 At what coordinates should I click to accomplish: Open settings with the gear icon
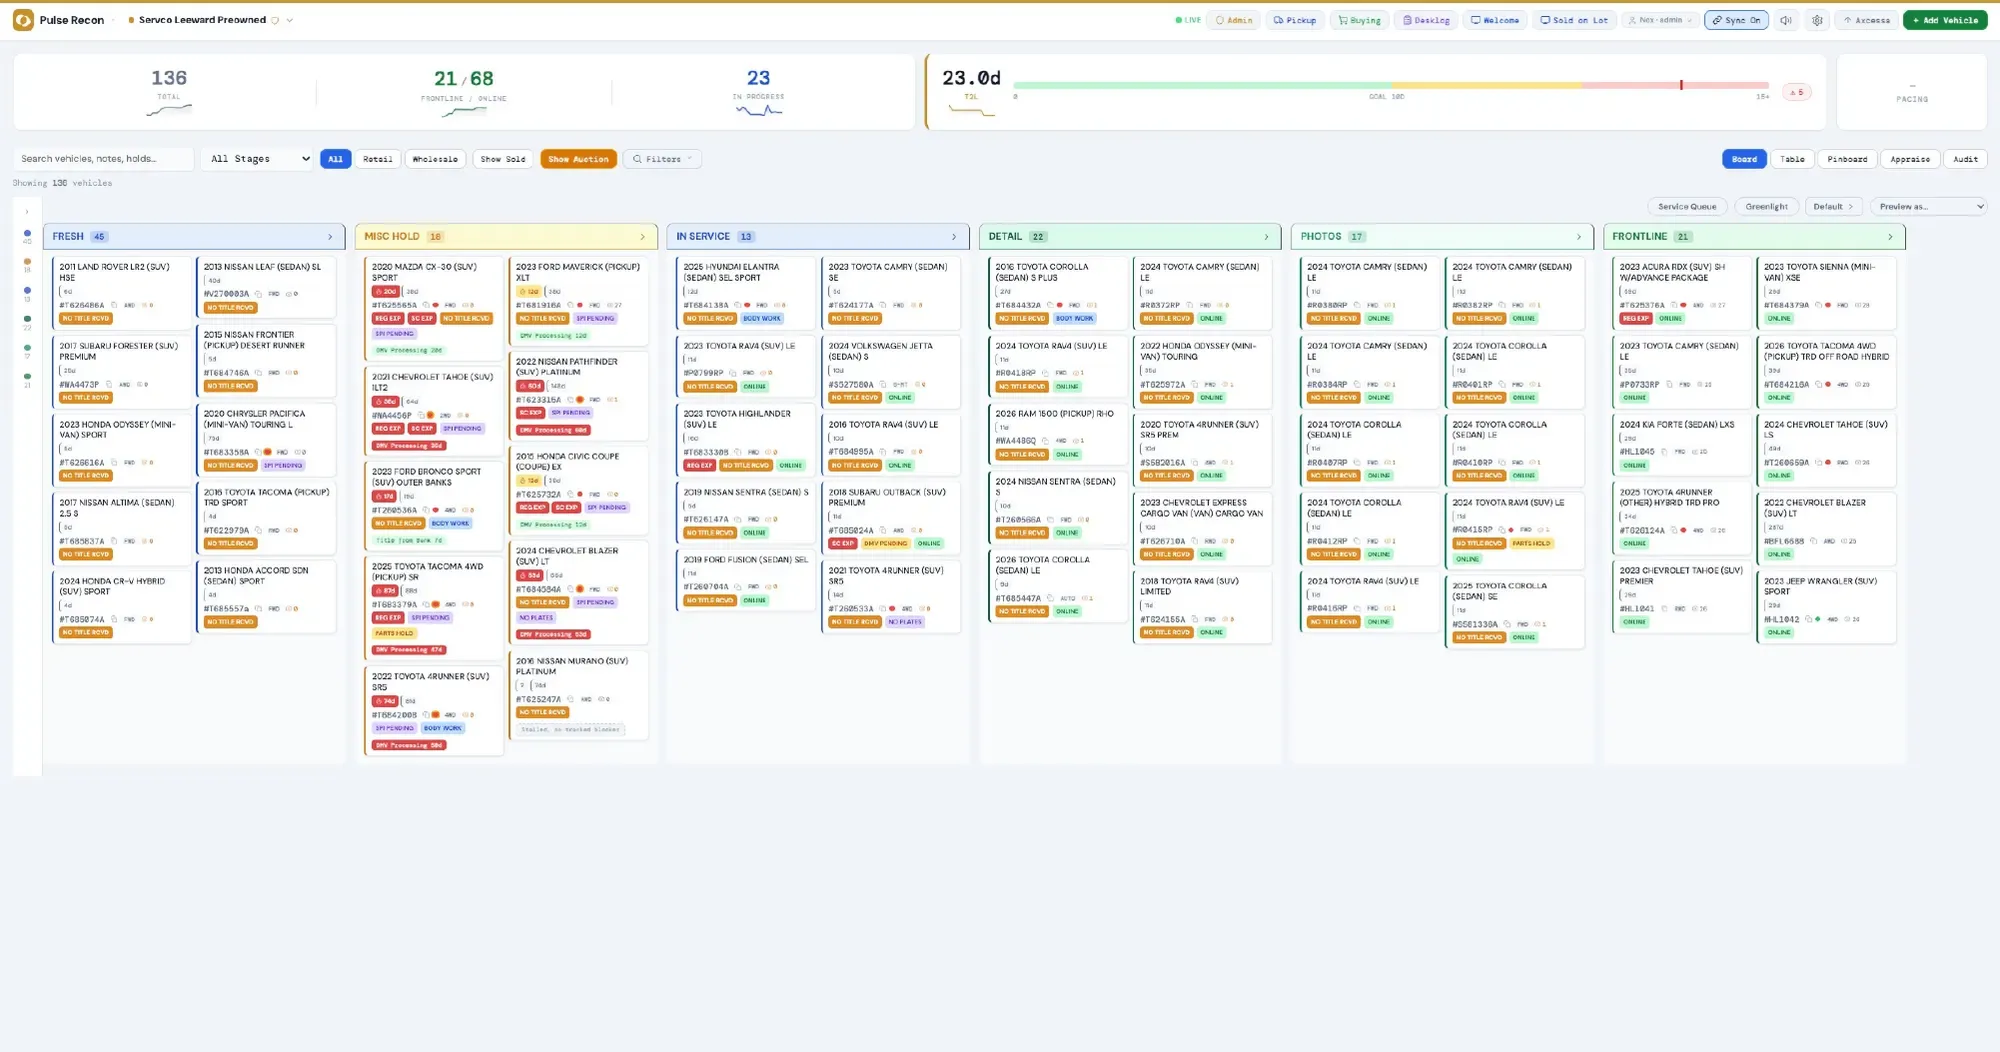(x=1817, y=20)
